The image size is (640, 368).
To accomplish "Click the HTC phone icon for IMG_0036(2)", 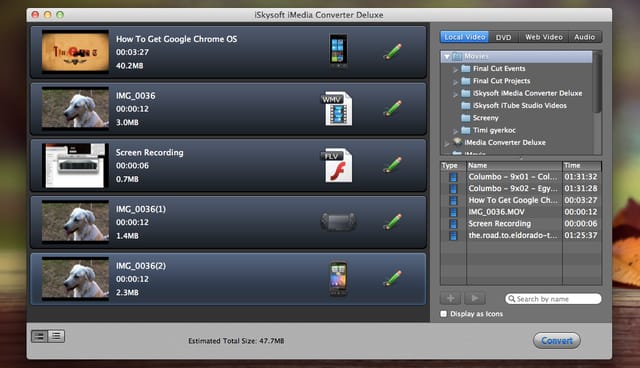I will [x=338, y=278].
